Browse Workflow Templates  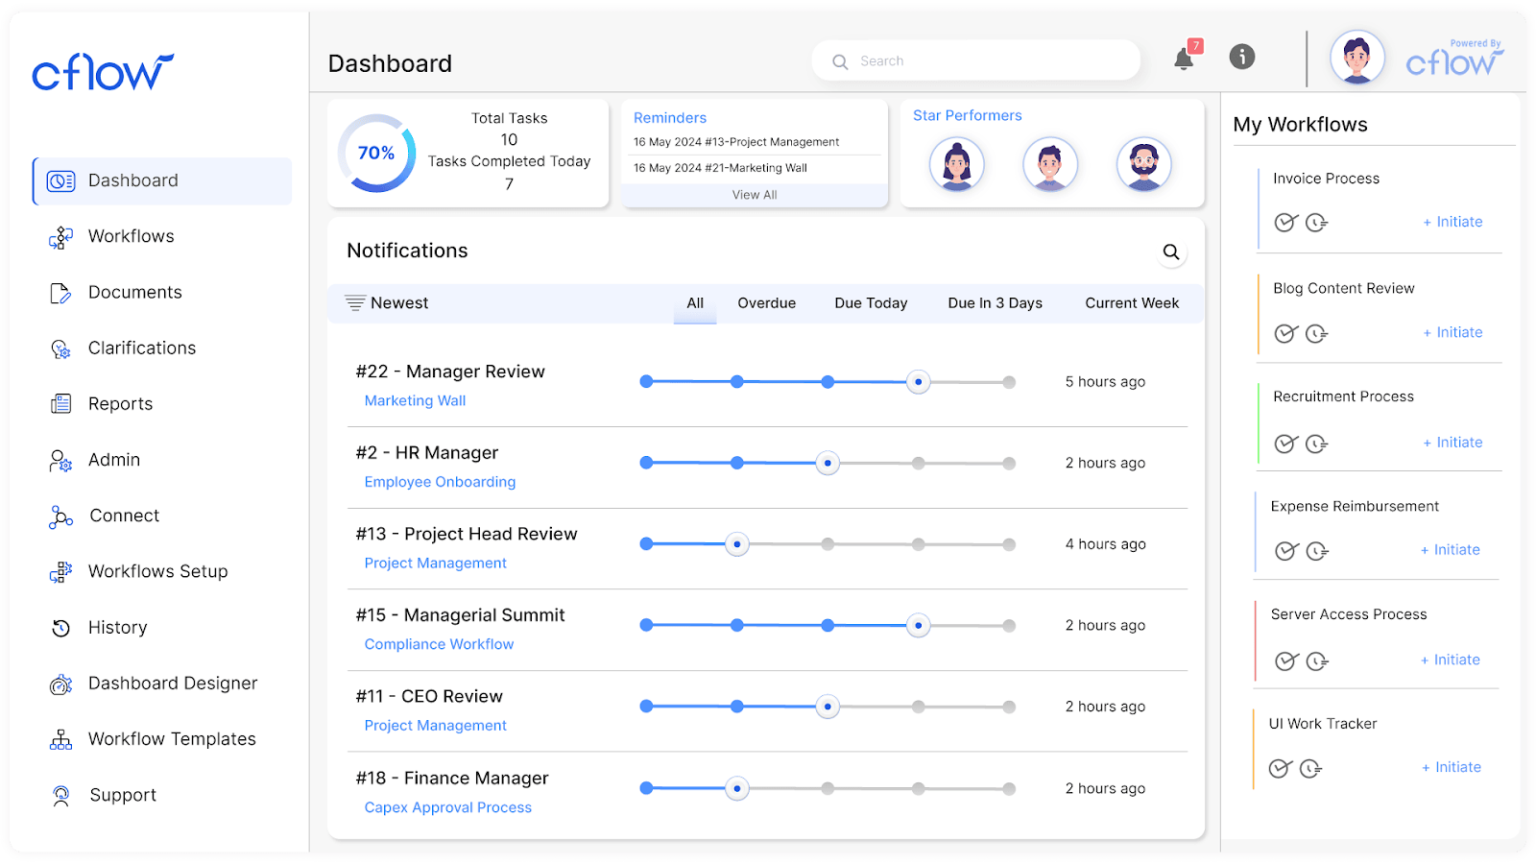coord(171,739)
